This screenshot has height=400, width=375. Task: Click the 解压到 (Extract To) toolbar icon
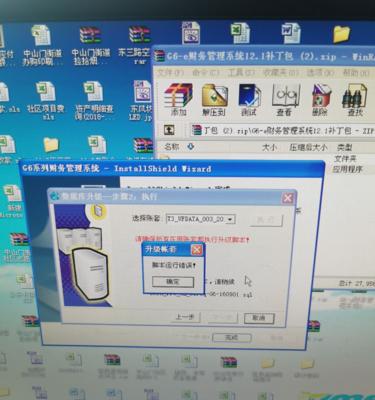pos(214,99)
